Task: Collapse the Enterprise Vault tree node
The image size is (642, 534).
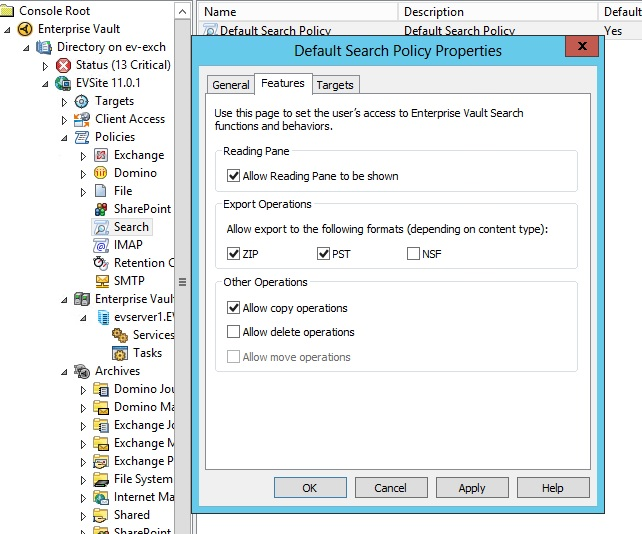Action: (7, 30)
